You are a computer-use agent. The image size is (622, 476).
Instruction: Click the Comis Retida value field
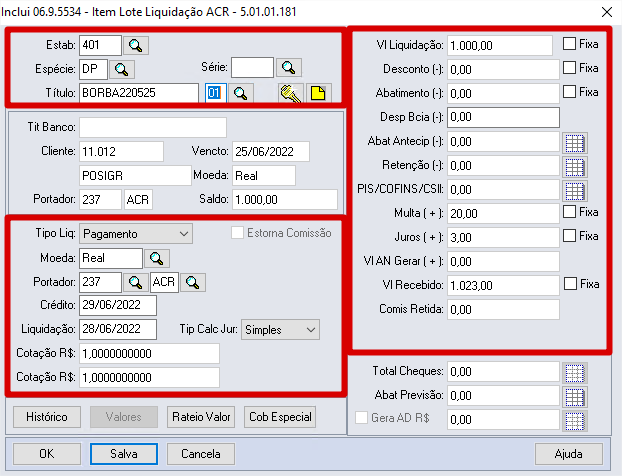[503, 310]
